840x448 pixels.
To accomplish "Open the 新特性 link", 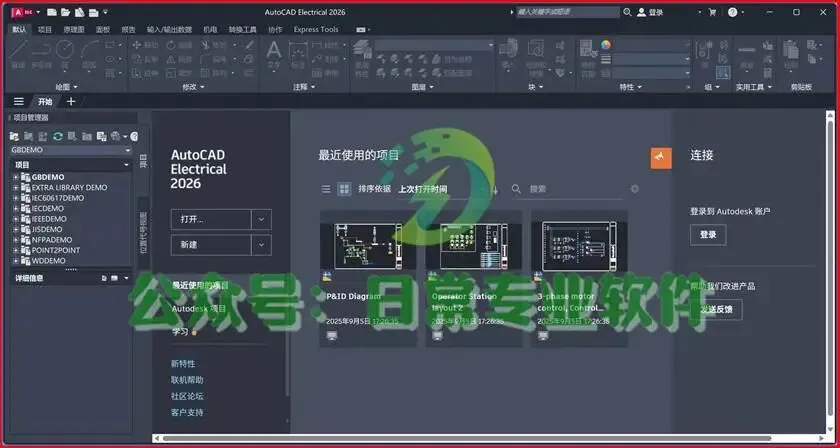I will pyautogui.click(x=183, y=364).
